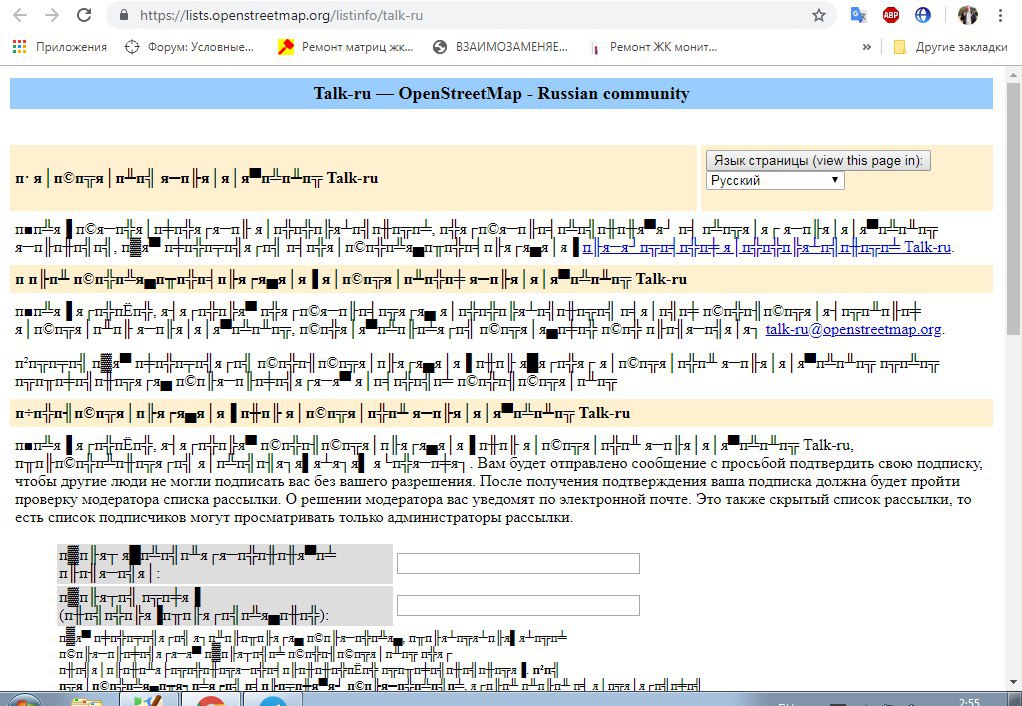Click the 'Язык страницы (view this page in)' button
Viewport: 1022px width, 706px height.
pyautogui.click(x=818, y=160)
